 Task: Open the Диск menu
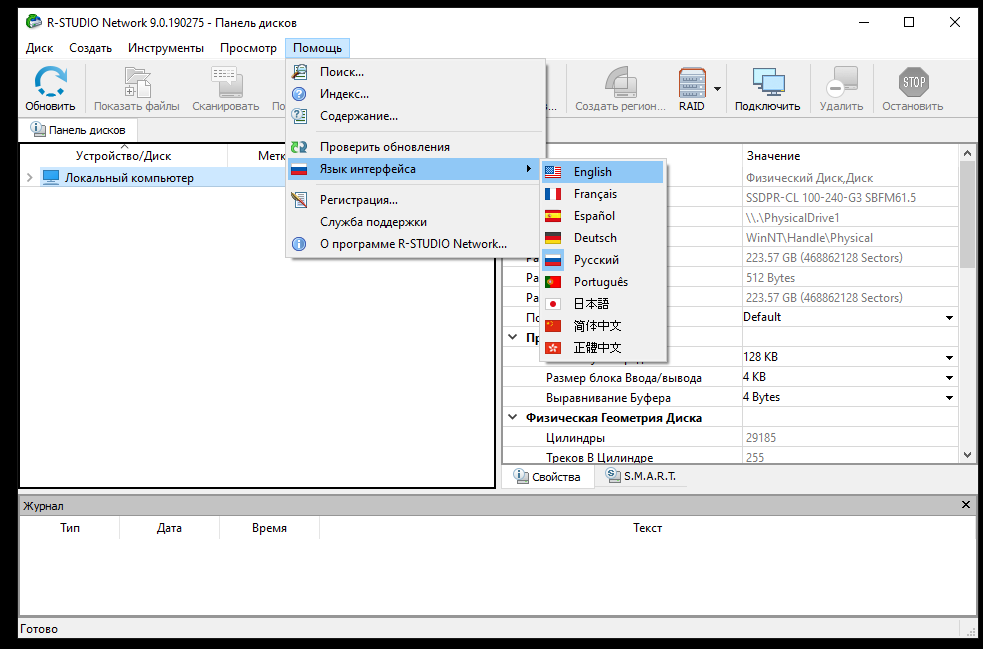(x=39, y=48)
